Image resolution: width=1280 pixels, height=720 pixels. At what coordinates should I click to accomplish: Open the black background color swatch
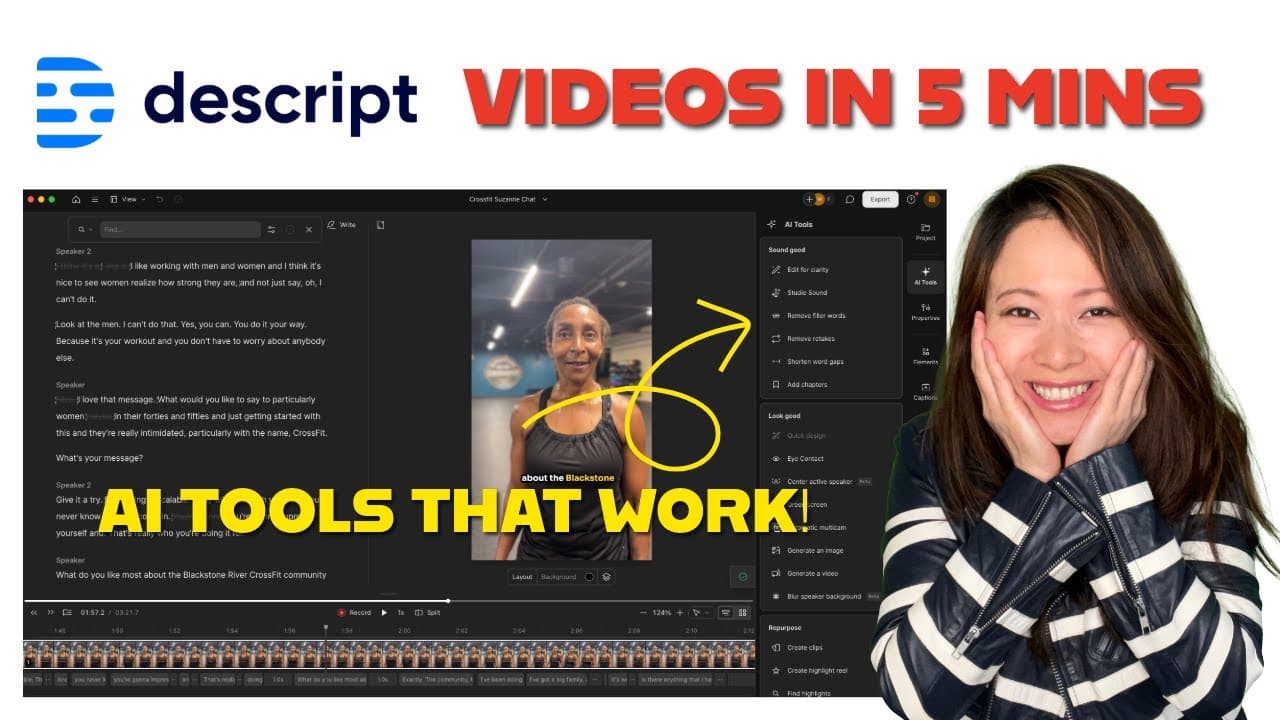(x=589, y=577)
